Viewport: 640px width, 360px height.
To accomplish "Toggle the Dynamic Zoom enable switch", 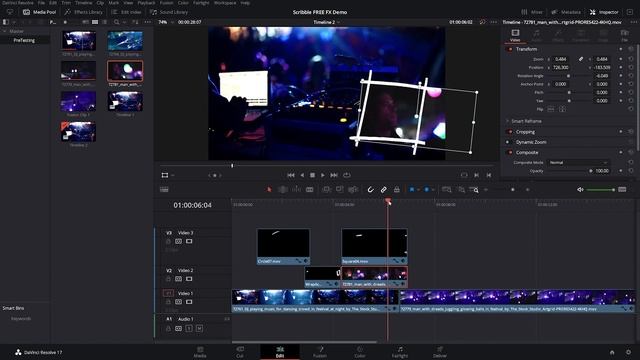I will [x=508, y=142].
